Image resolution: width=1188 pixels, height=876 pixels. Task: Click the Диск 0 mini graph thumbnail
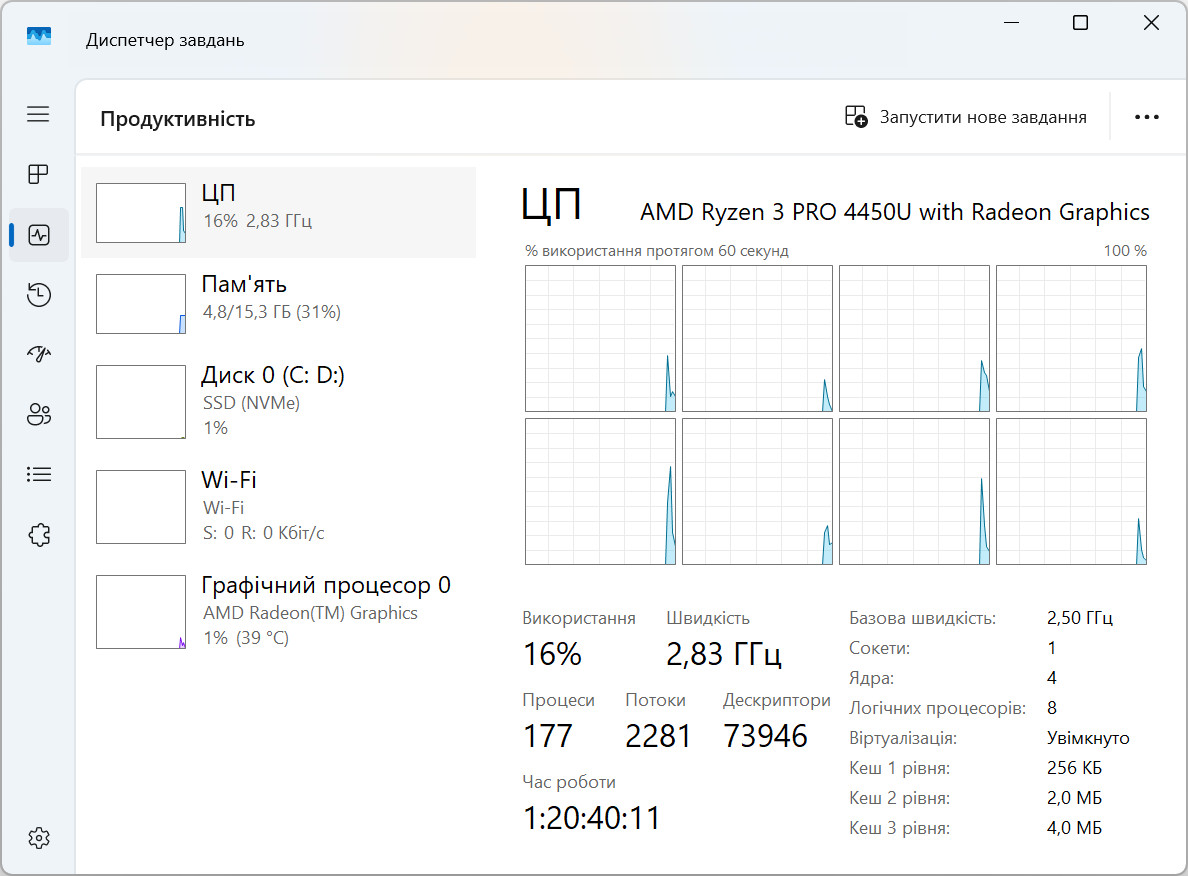[141, 402]
